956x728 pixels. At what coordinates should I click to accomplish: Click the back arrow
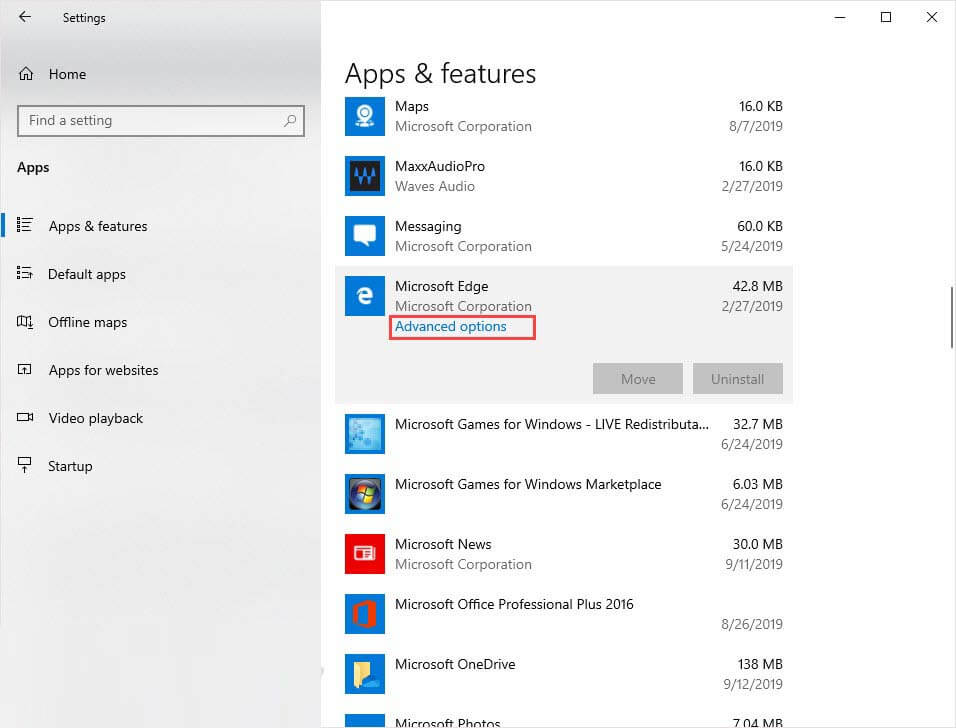tap(24, 17)
